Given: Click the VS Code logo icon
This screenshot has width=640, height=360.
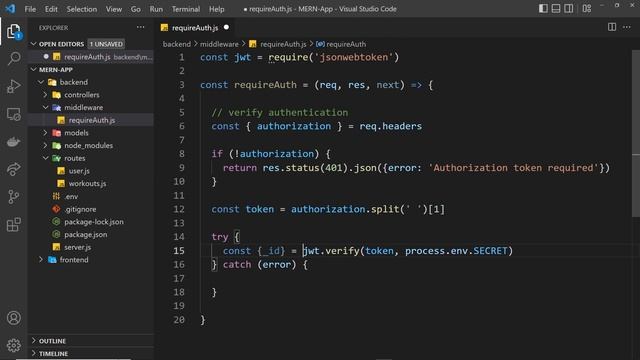Looking at the screenshot, I should click(x=10, y=9).
